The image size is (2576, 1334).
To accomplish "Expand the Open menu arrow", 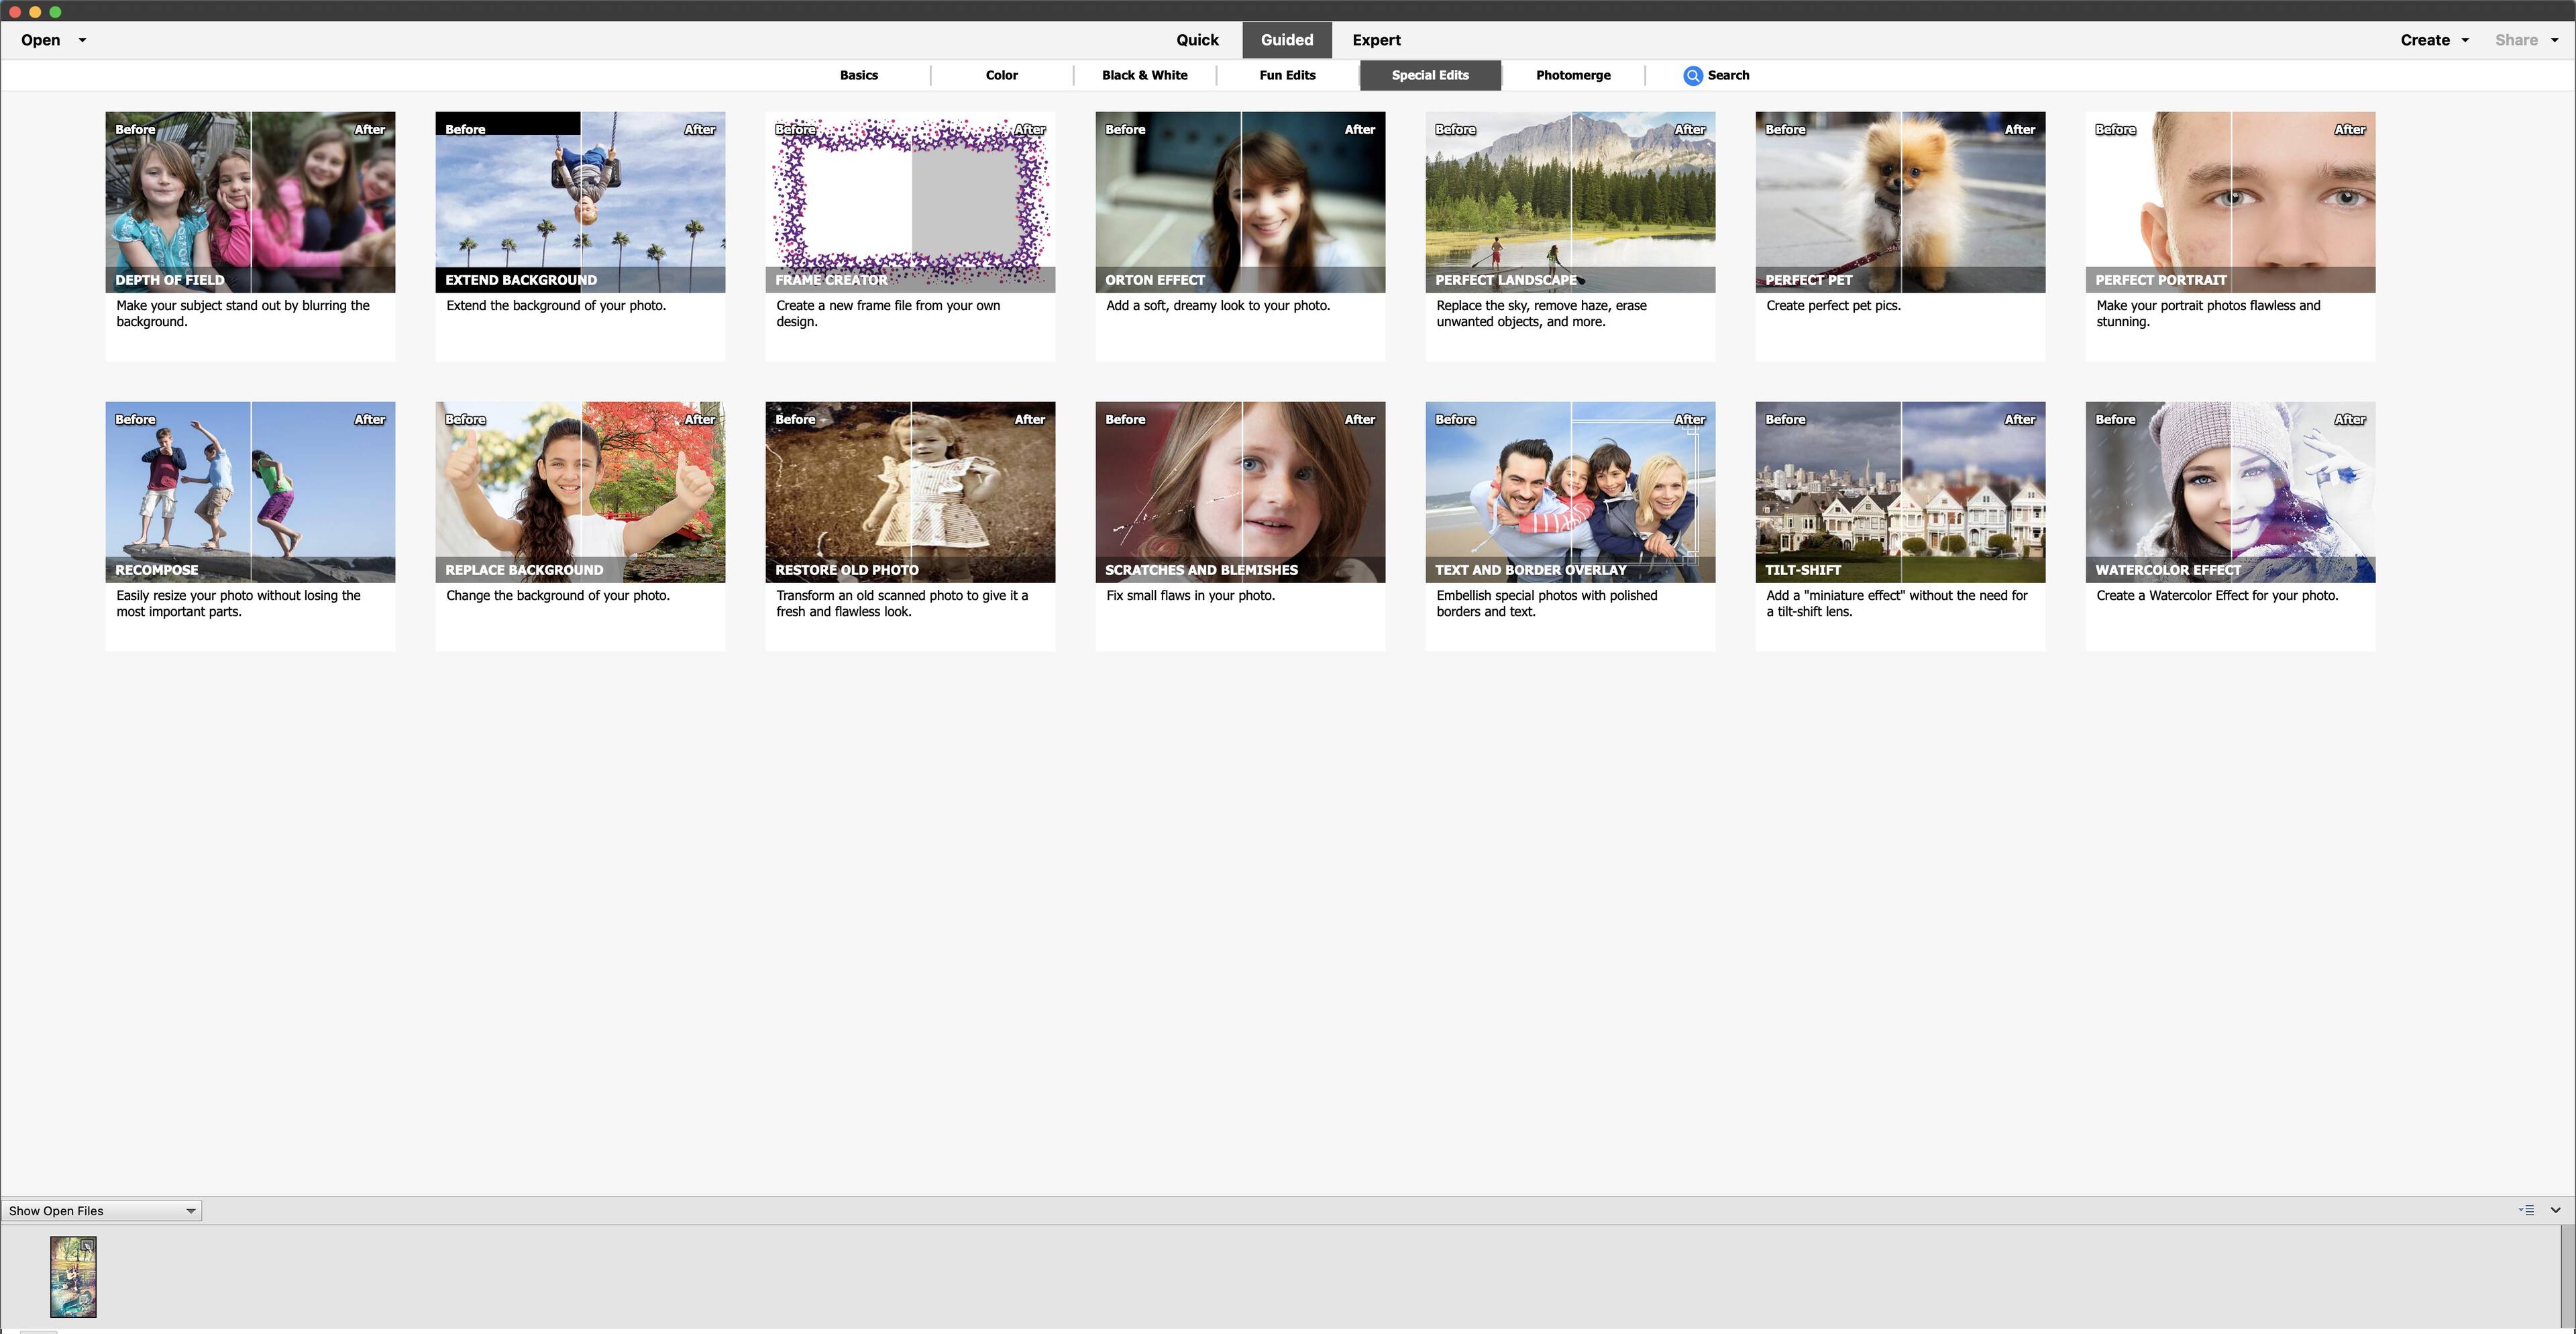I will click(x=82, y=40).
